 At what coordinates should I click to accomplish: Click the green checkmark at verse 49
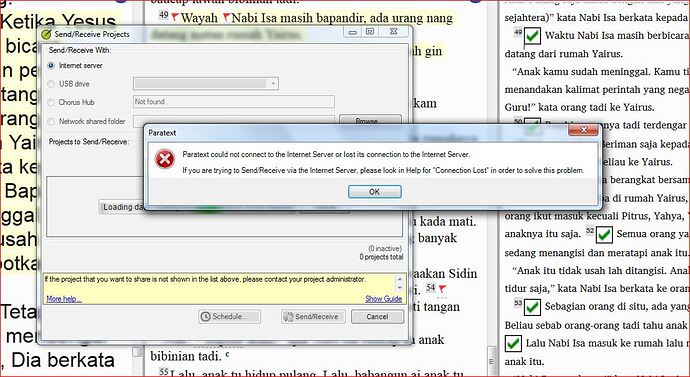[x=533, y=36]
